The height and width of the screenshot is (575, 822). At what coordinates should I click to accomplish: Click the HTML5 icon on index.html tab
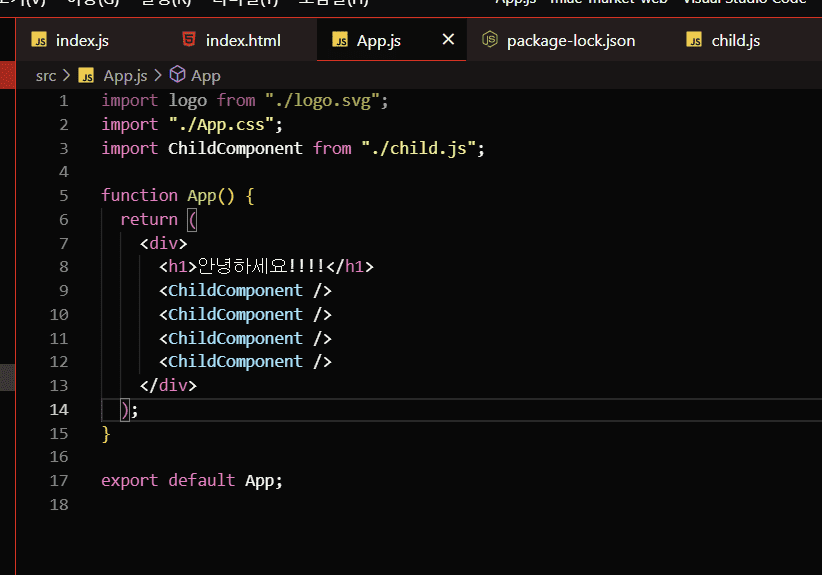tap(189, 39)
